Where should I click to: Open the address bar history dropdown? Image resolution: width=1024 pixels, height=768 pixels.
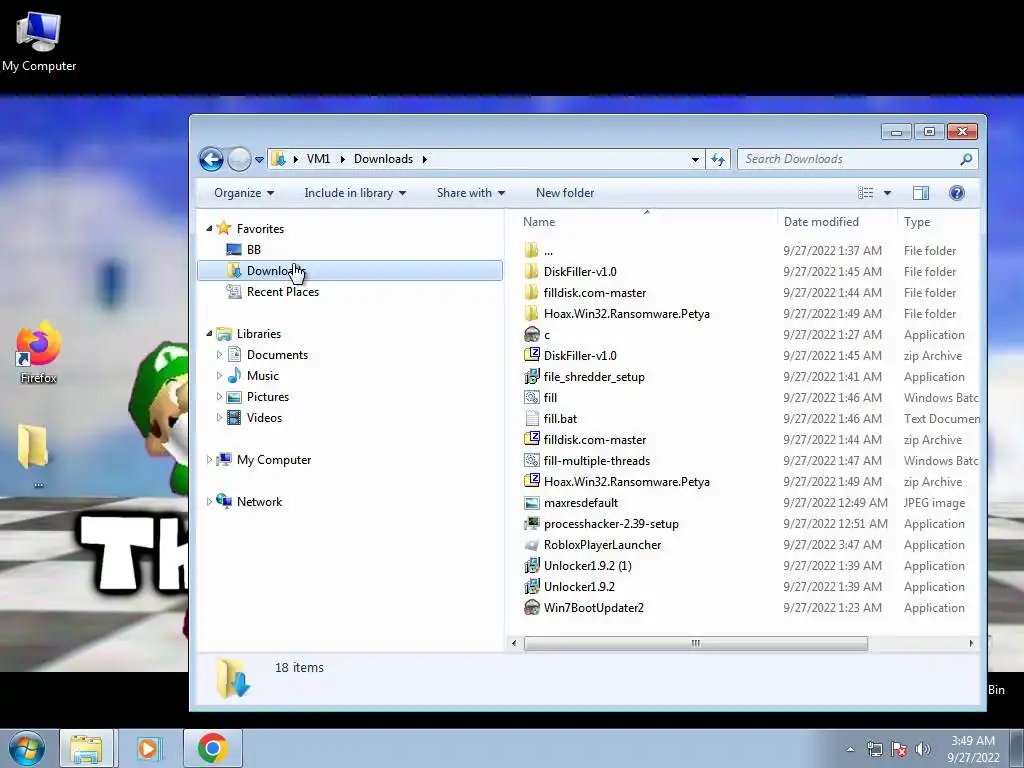[695, 159]
